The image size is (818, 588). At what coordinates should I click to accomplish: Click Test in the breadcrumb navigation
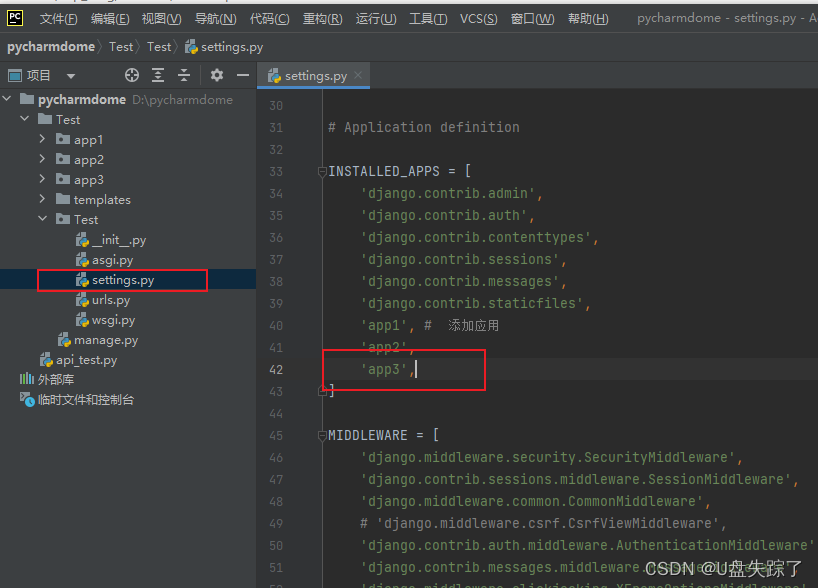click(159, 46)
